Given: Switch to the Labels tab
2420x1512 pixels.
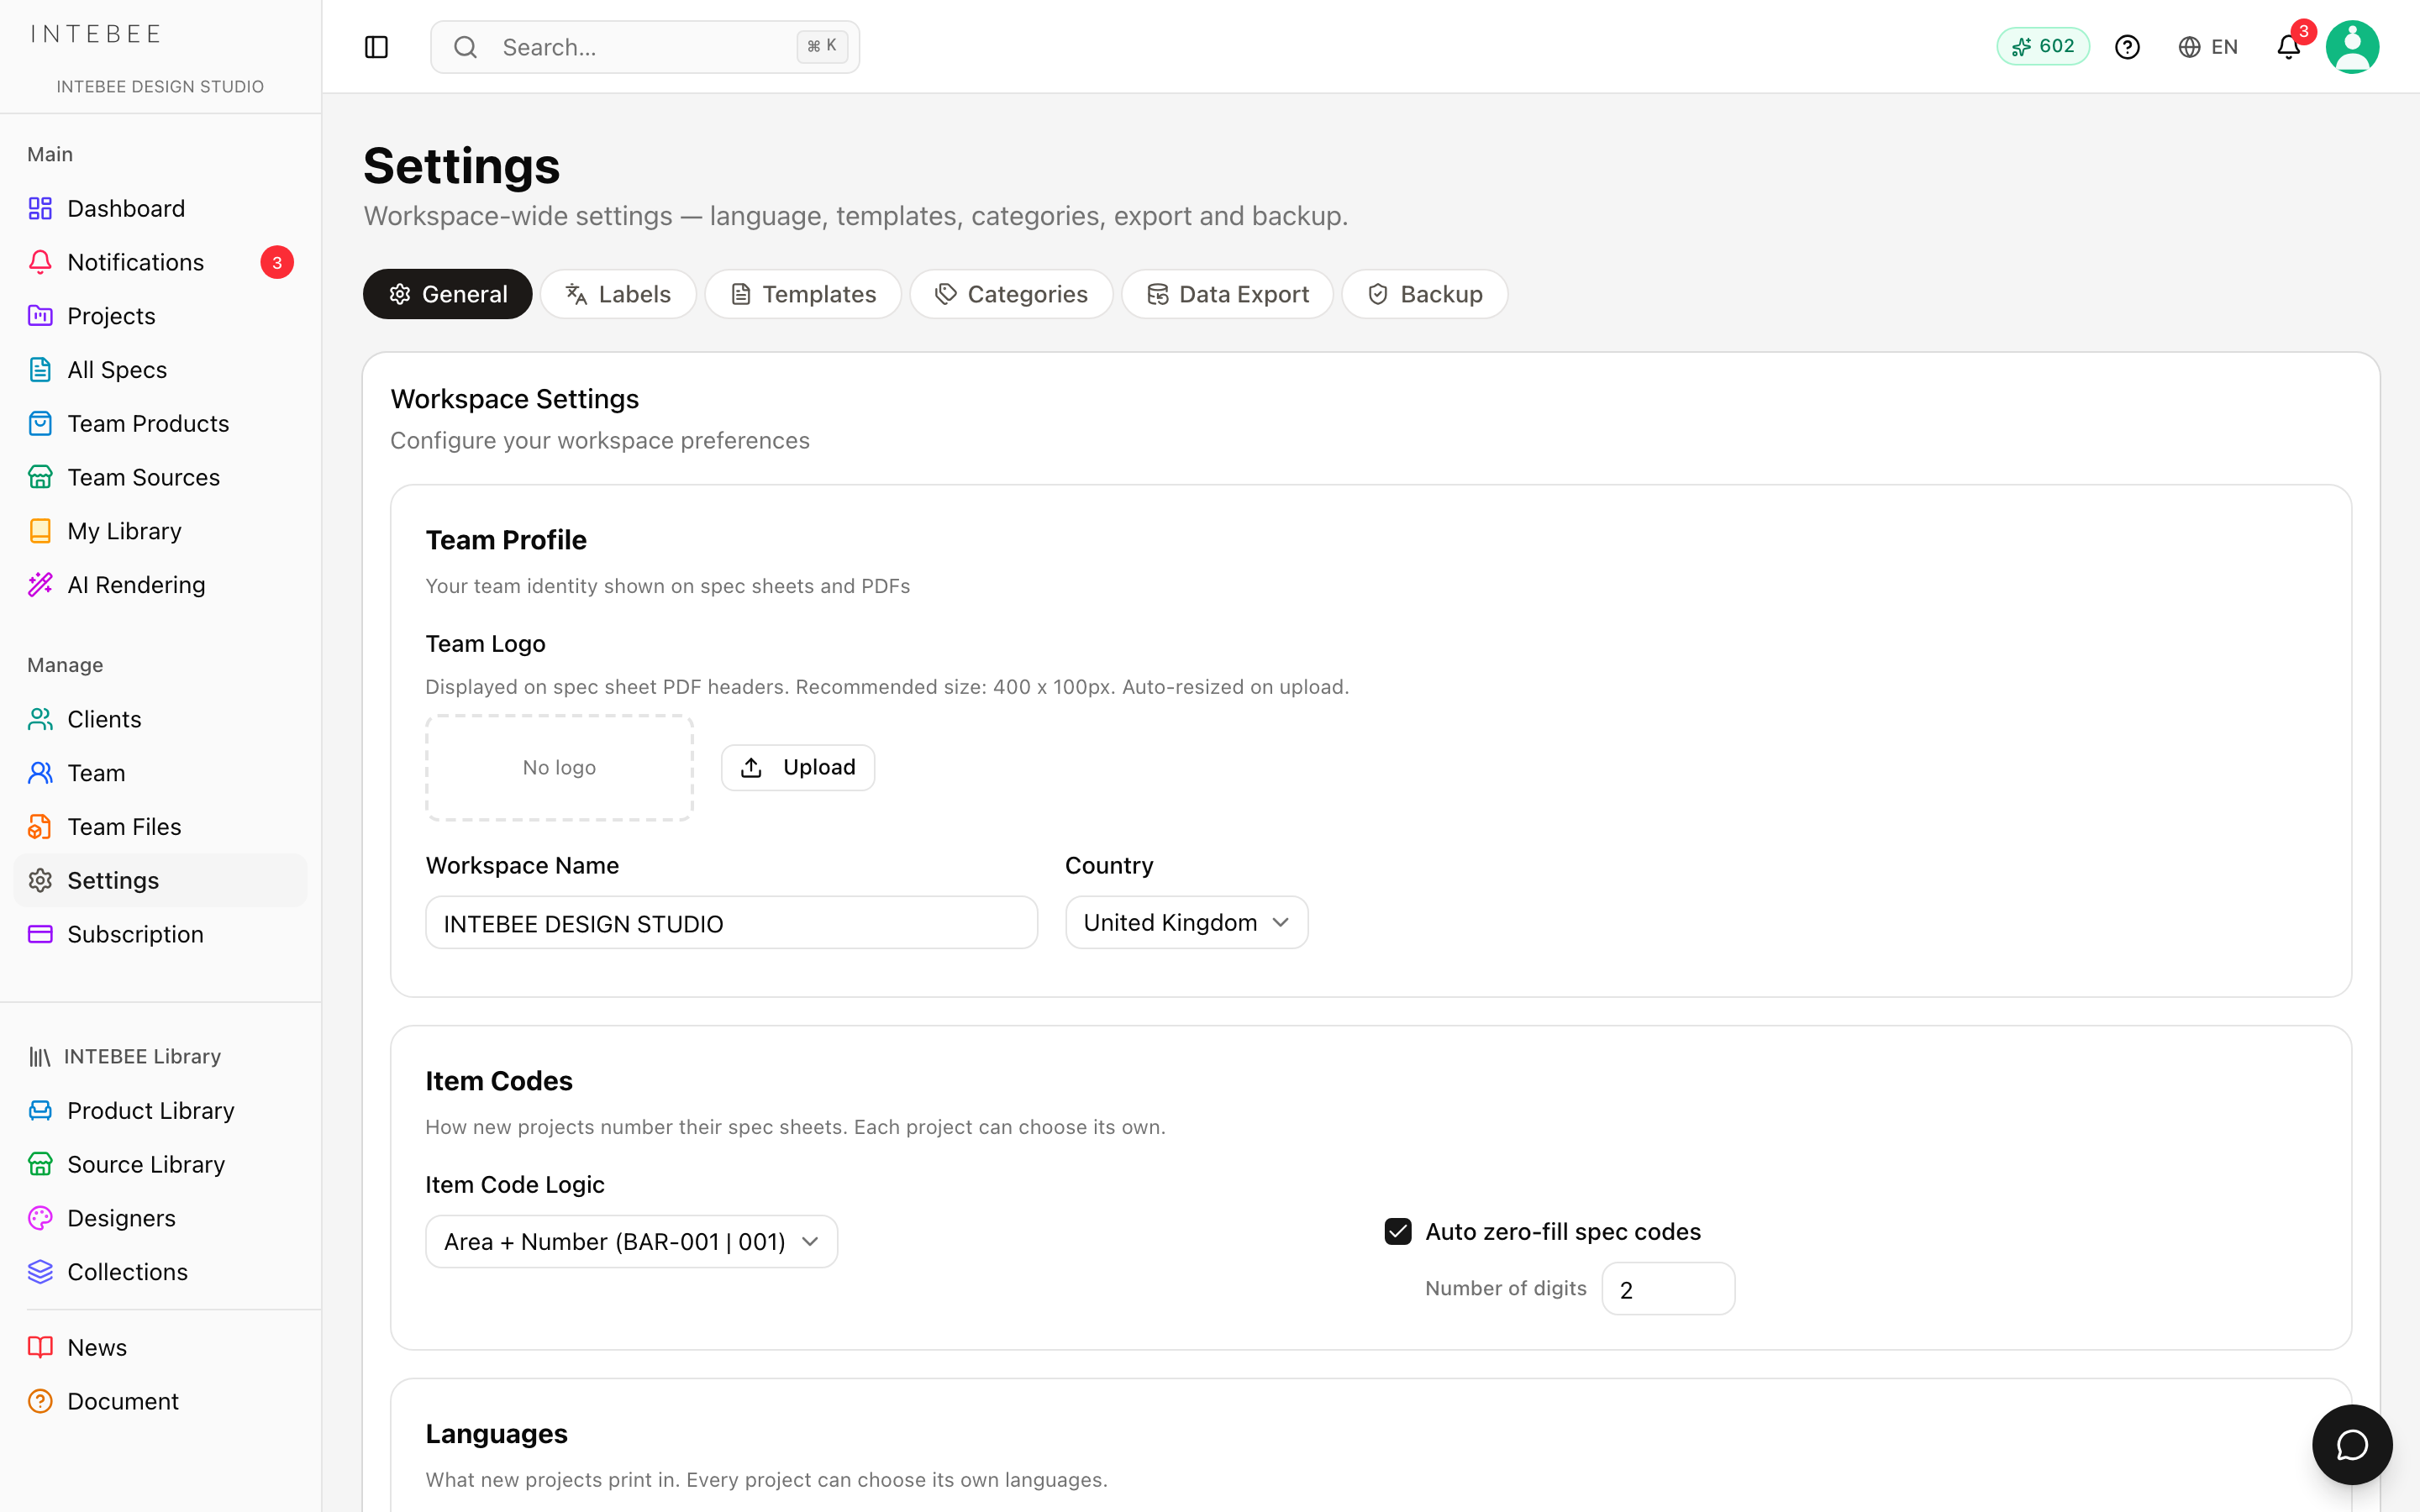Looking at the screenshot, I should pos(618,294).
